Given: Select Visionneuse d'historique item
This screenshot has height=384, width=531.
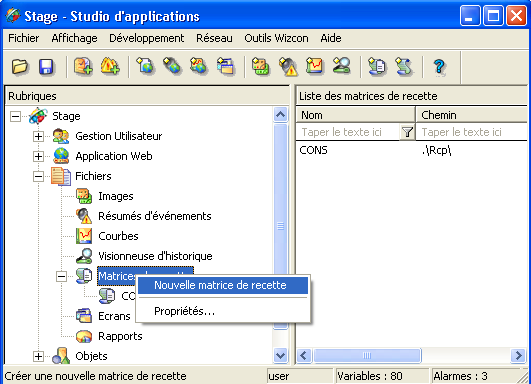Looking at the screenshot, I should coord(155,256).
